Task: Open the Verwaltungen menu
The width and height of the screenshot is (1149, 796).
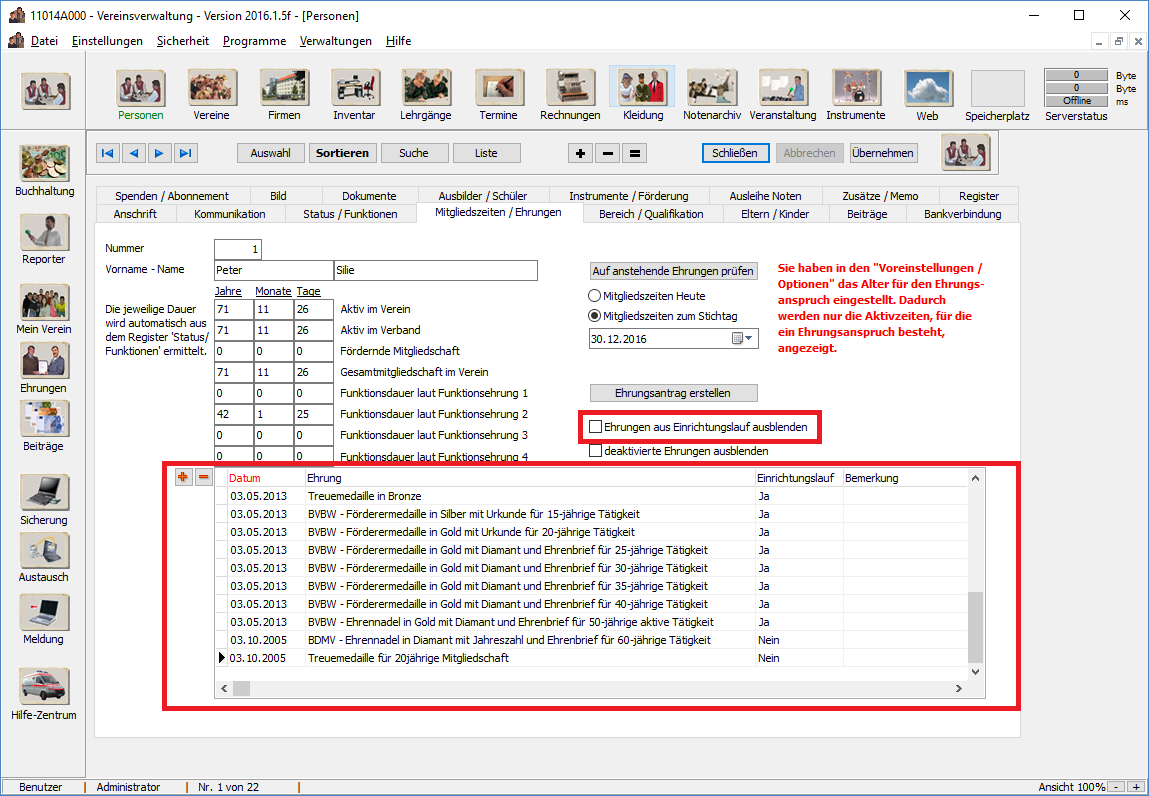Action: coord(335,41)
